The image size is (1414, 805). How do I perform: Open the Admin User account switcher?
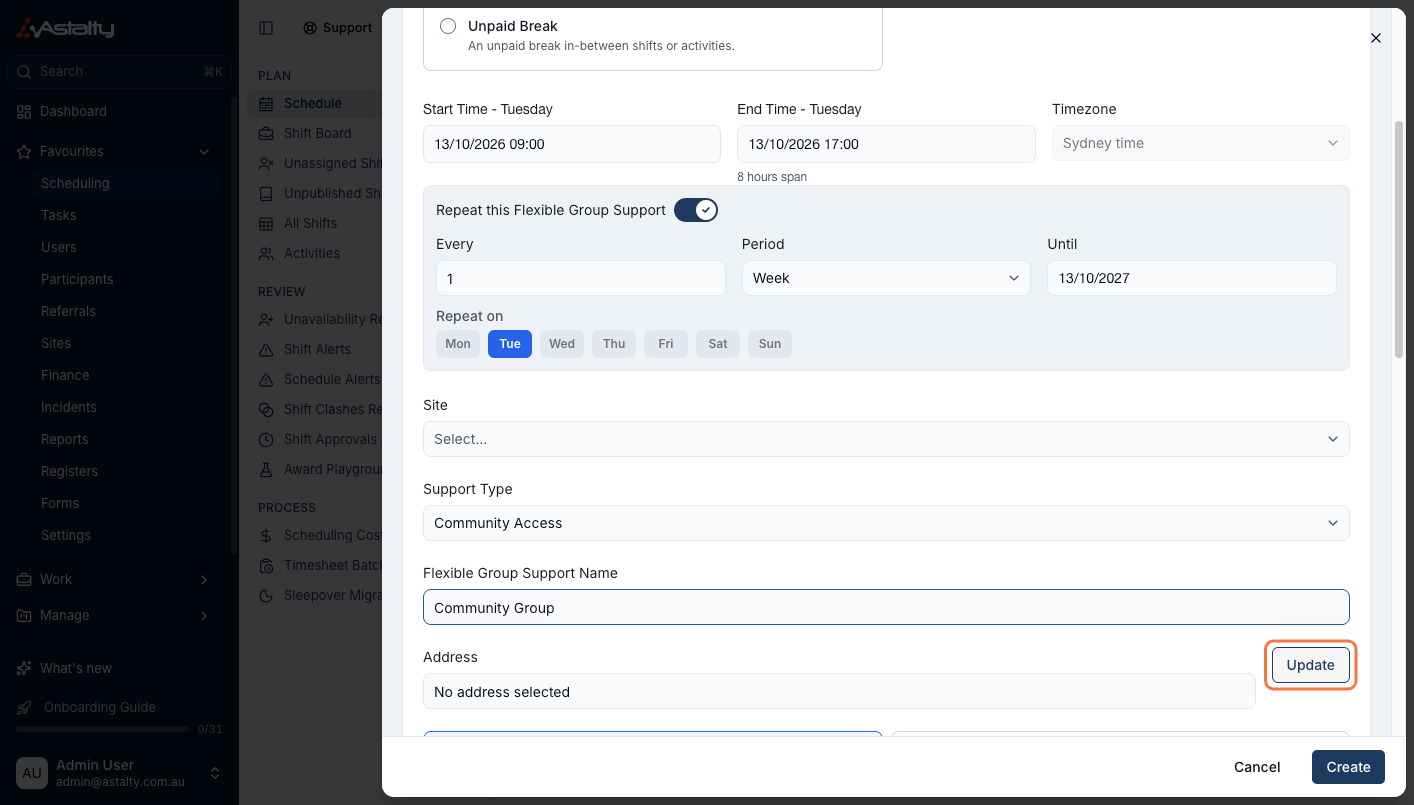pos(118,773)
